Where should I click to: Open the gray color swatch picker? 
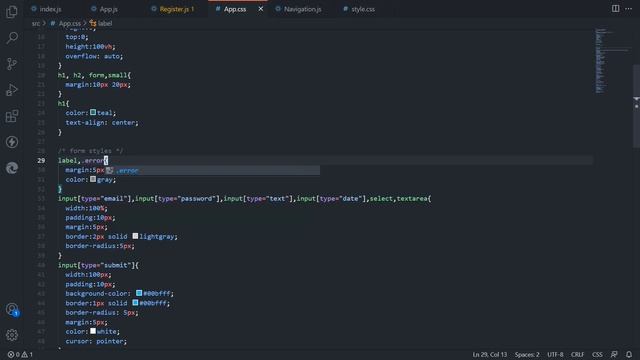(93, 179)
